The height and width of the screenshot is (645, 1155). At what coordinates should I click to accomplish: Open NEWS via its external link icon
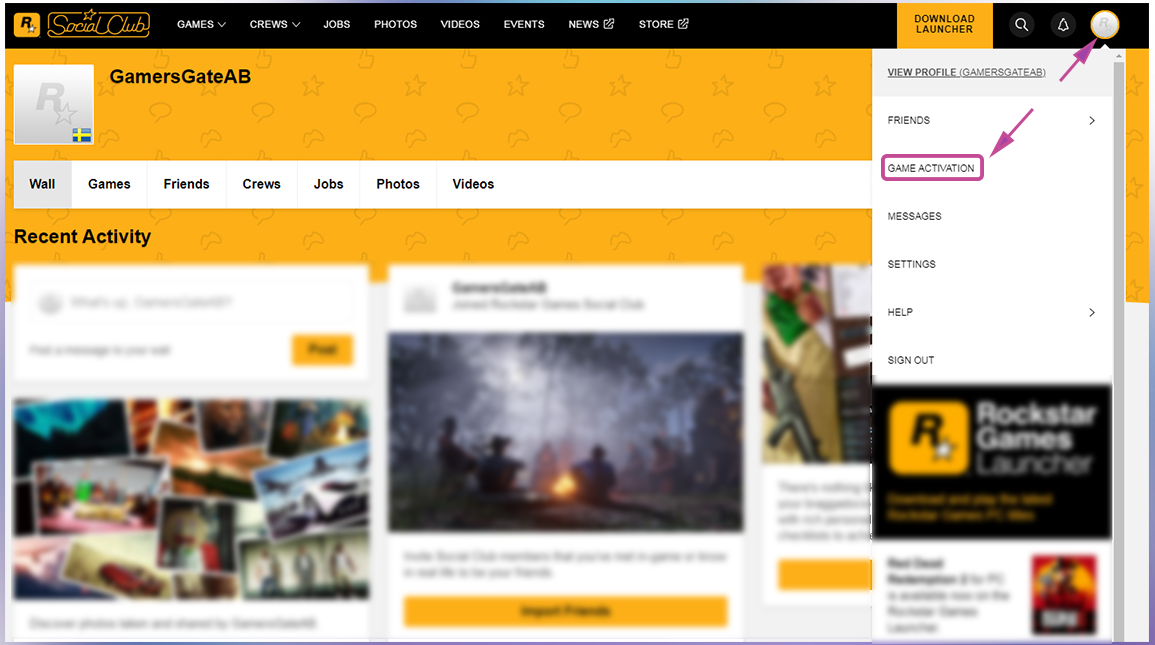[x=610, y=23]
